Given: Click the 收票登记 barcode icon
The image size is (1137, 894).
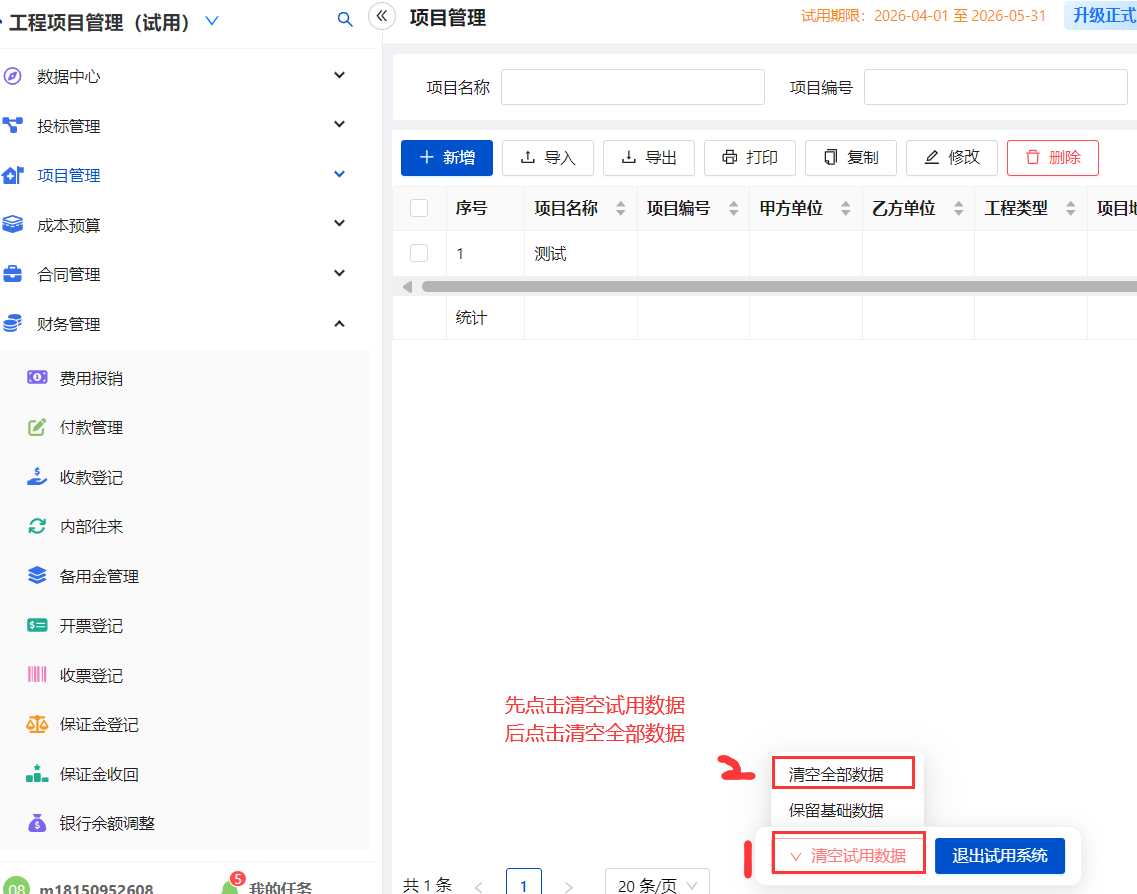Looking at the screenshot, I should (x=37, y=674).
